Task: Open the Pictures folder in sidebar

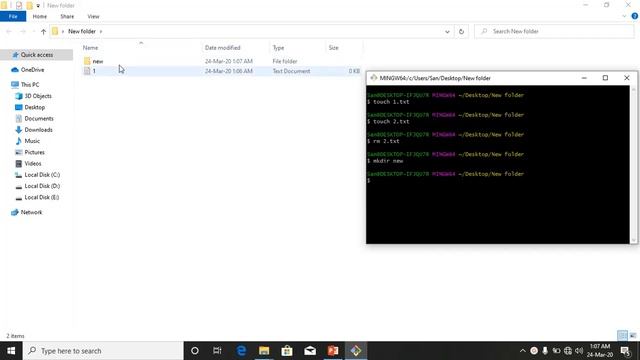Action: pos(34,152)
